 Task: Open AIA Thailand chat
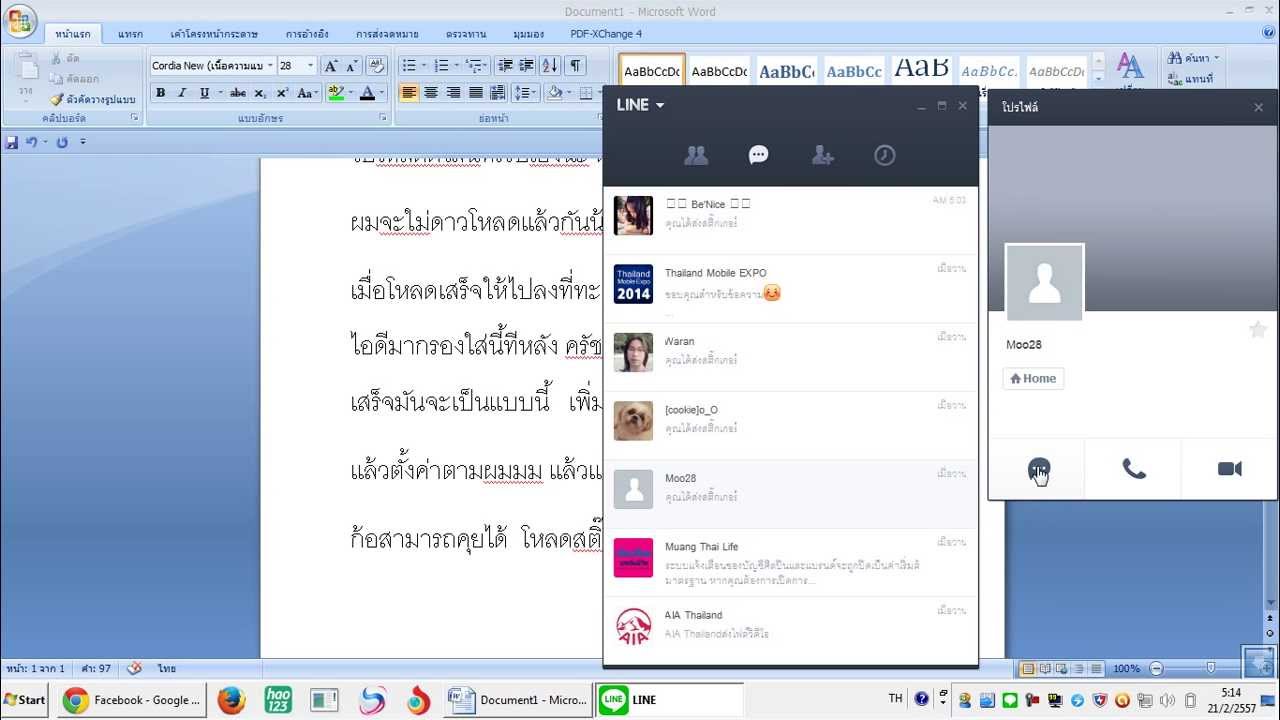coord(790,630)
